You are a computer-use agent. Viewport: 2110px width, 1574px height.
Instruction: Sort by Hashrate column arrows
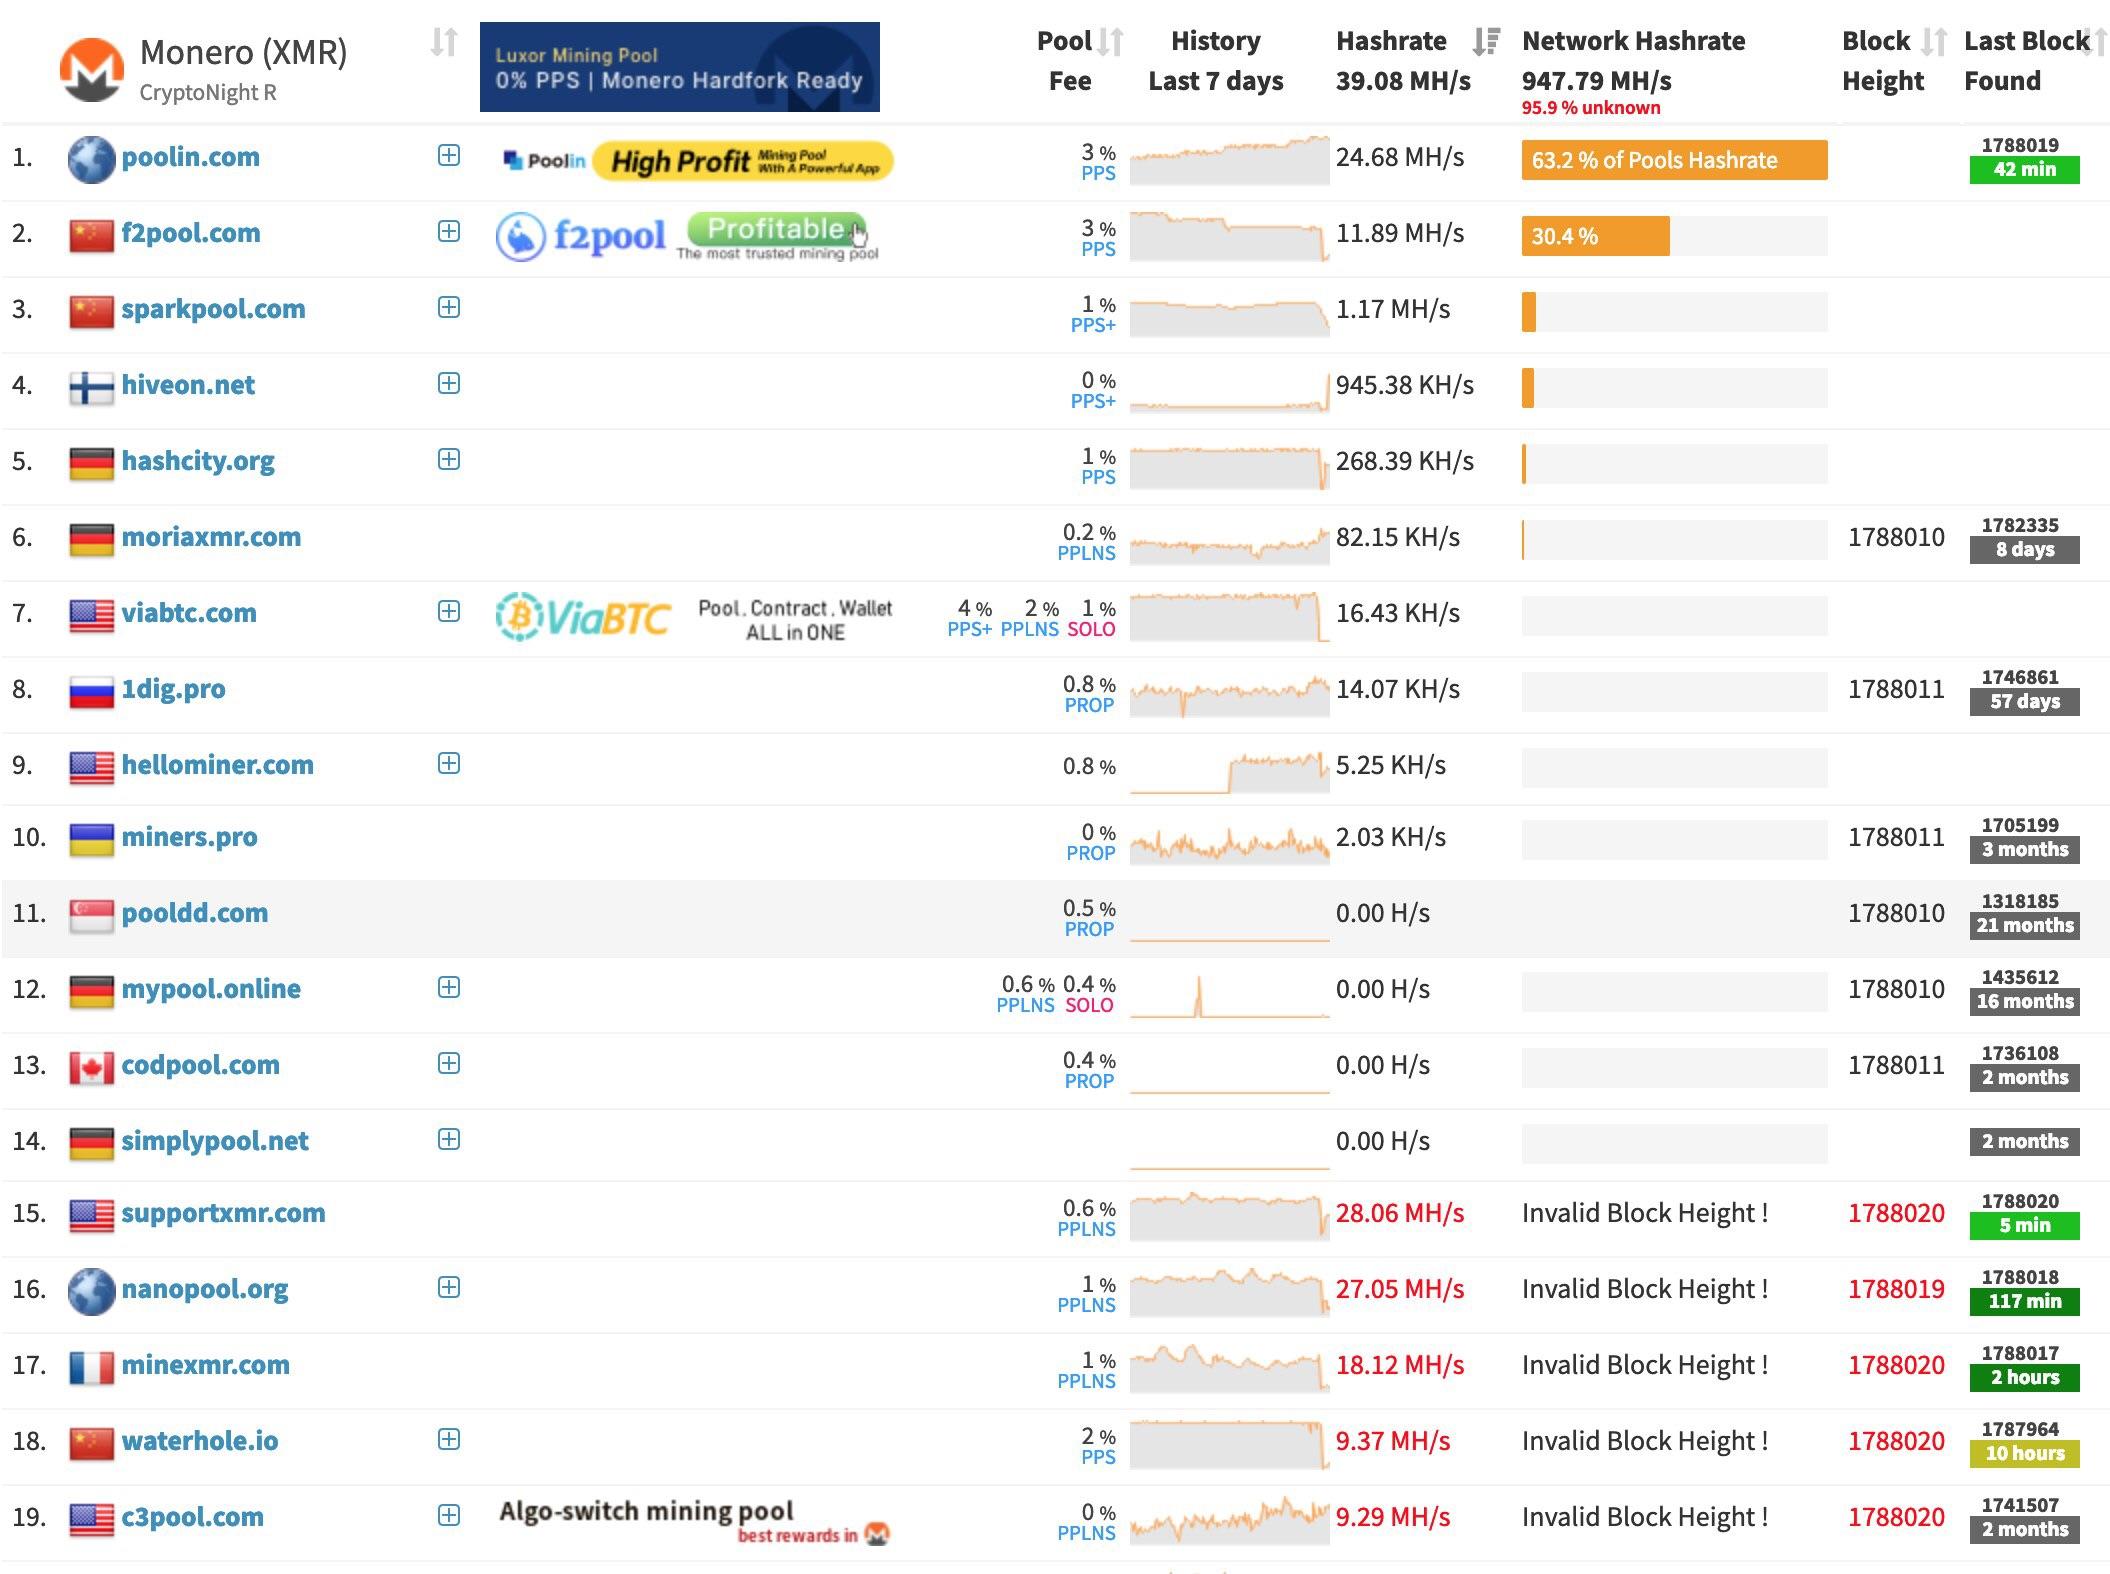(1487, 42)
